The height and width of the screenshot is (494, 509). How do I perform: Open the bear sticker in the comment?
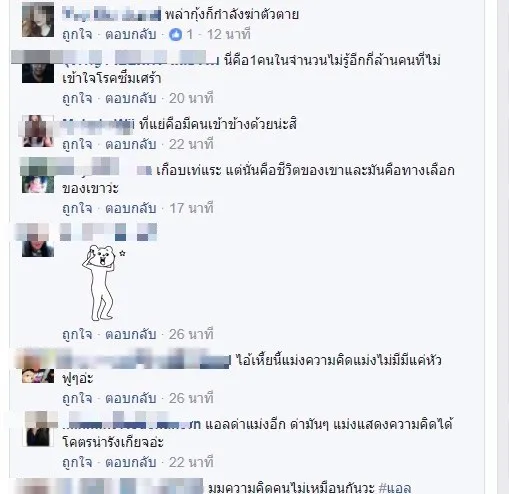pos(101,283)
